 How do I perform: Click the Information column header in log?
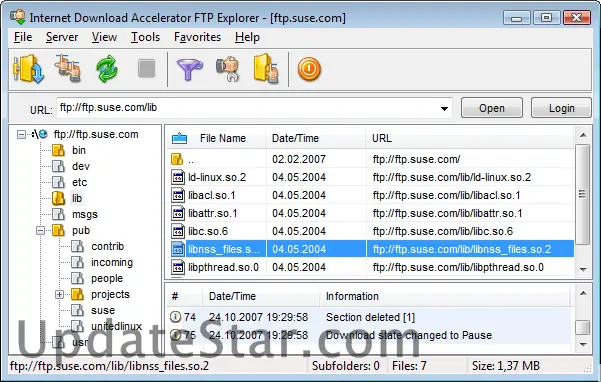[352, 296]
